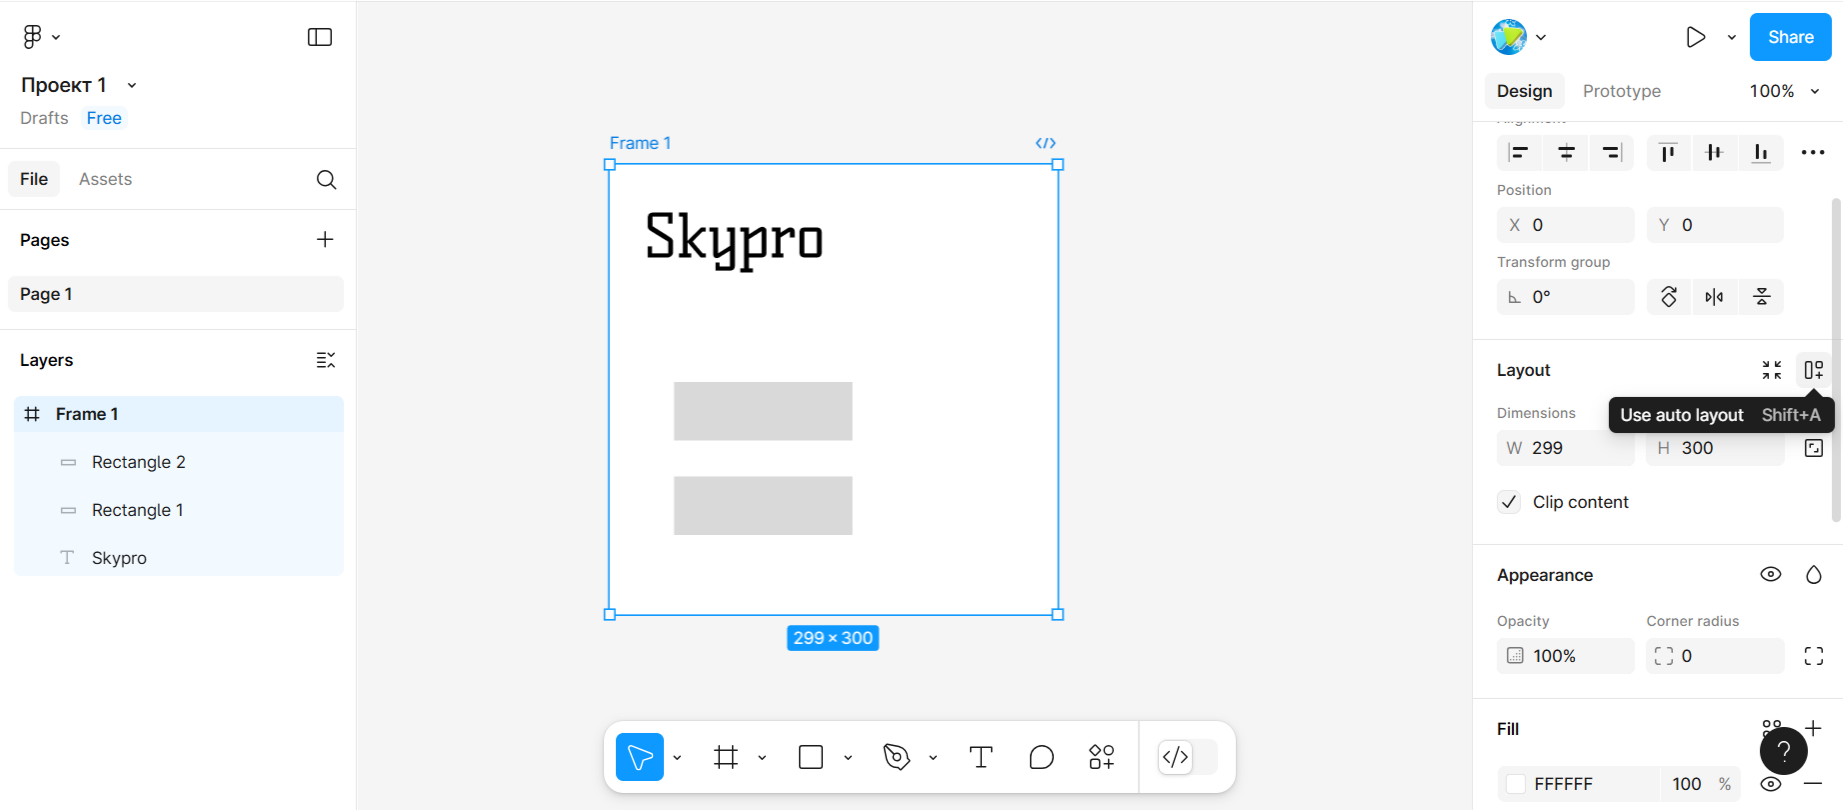Viewport: 1843px width, 810px height.
Task: Add a new page with plus icon
Action: click(325, 239)
